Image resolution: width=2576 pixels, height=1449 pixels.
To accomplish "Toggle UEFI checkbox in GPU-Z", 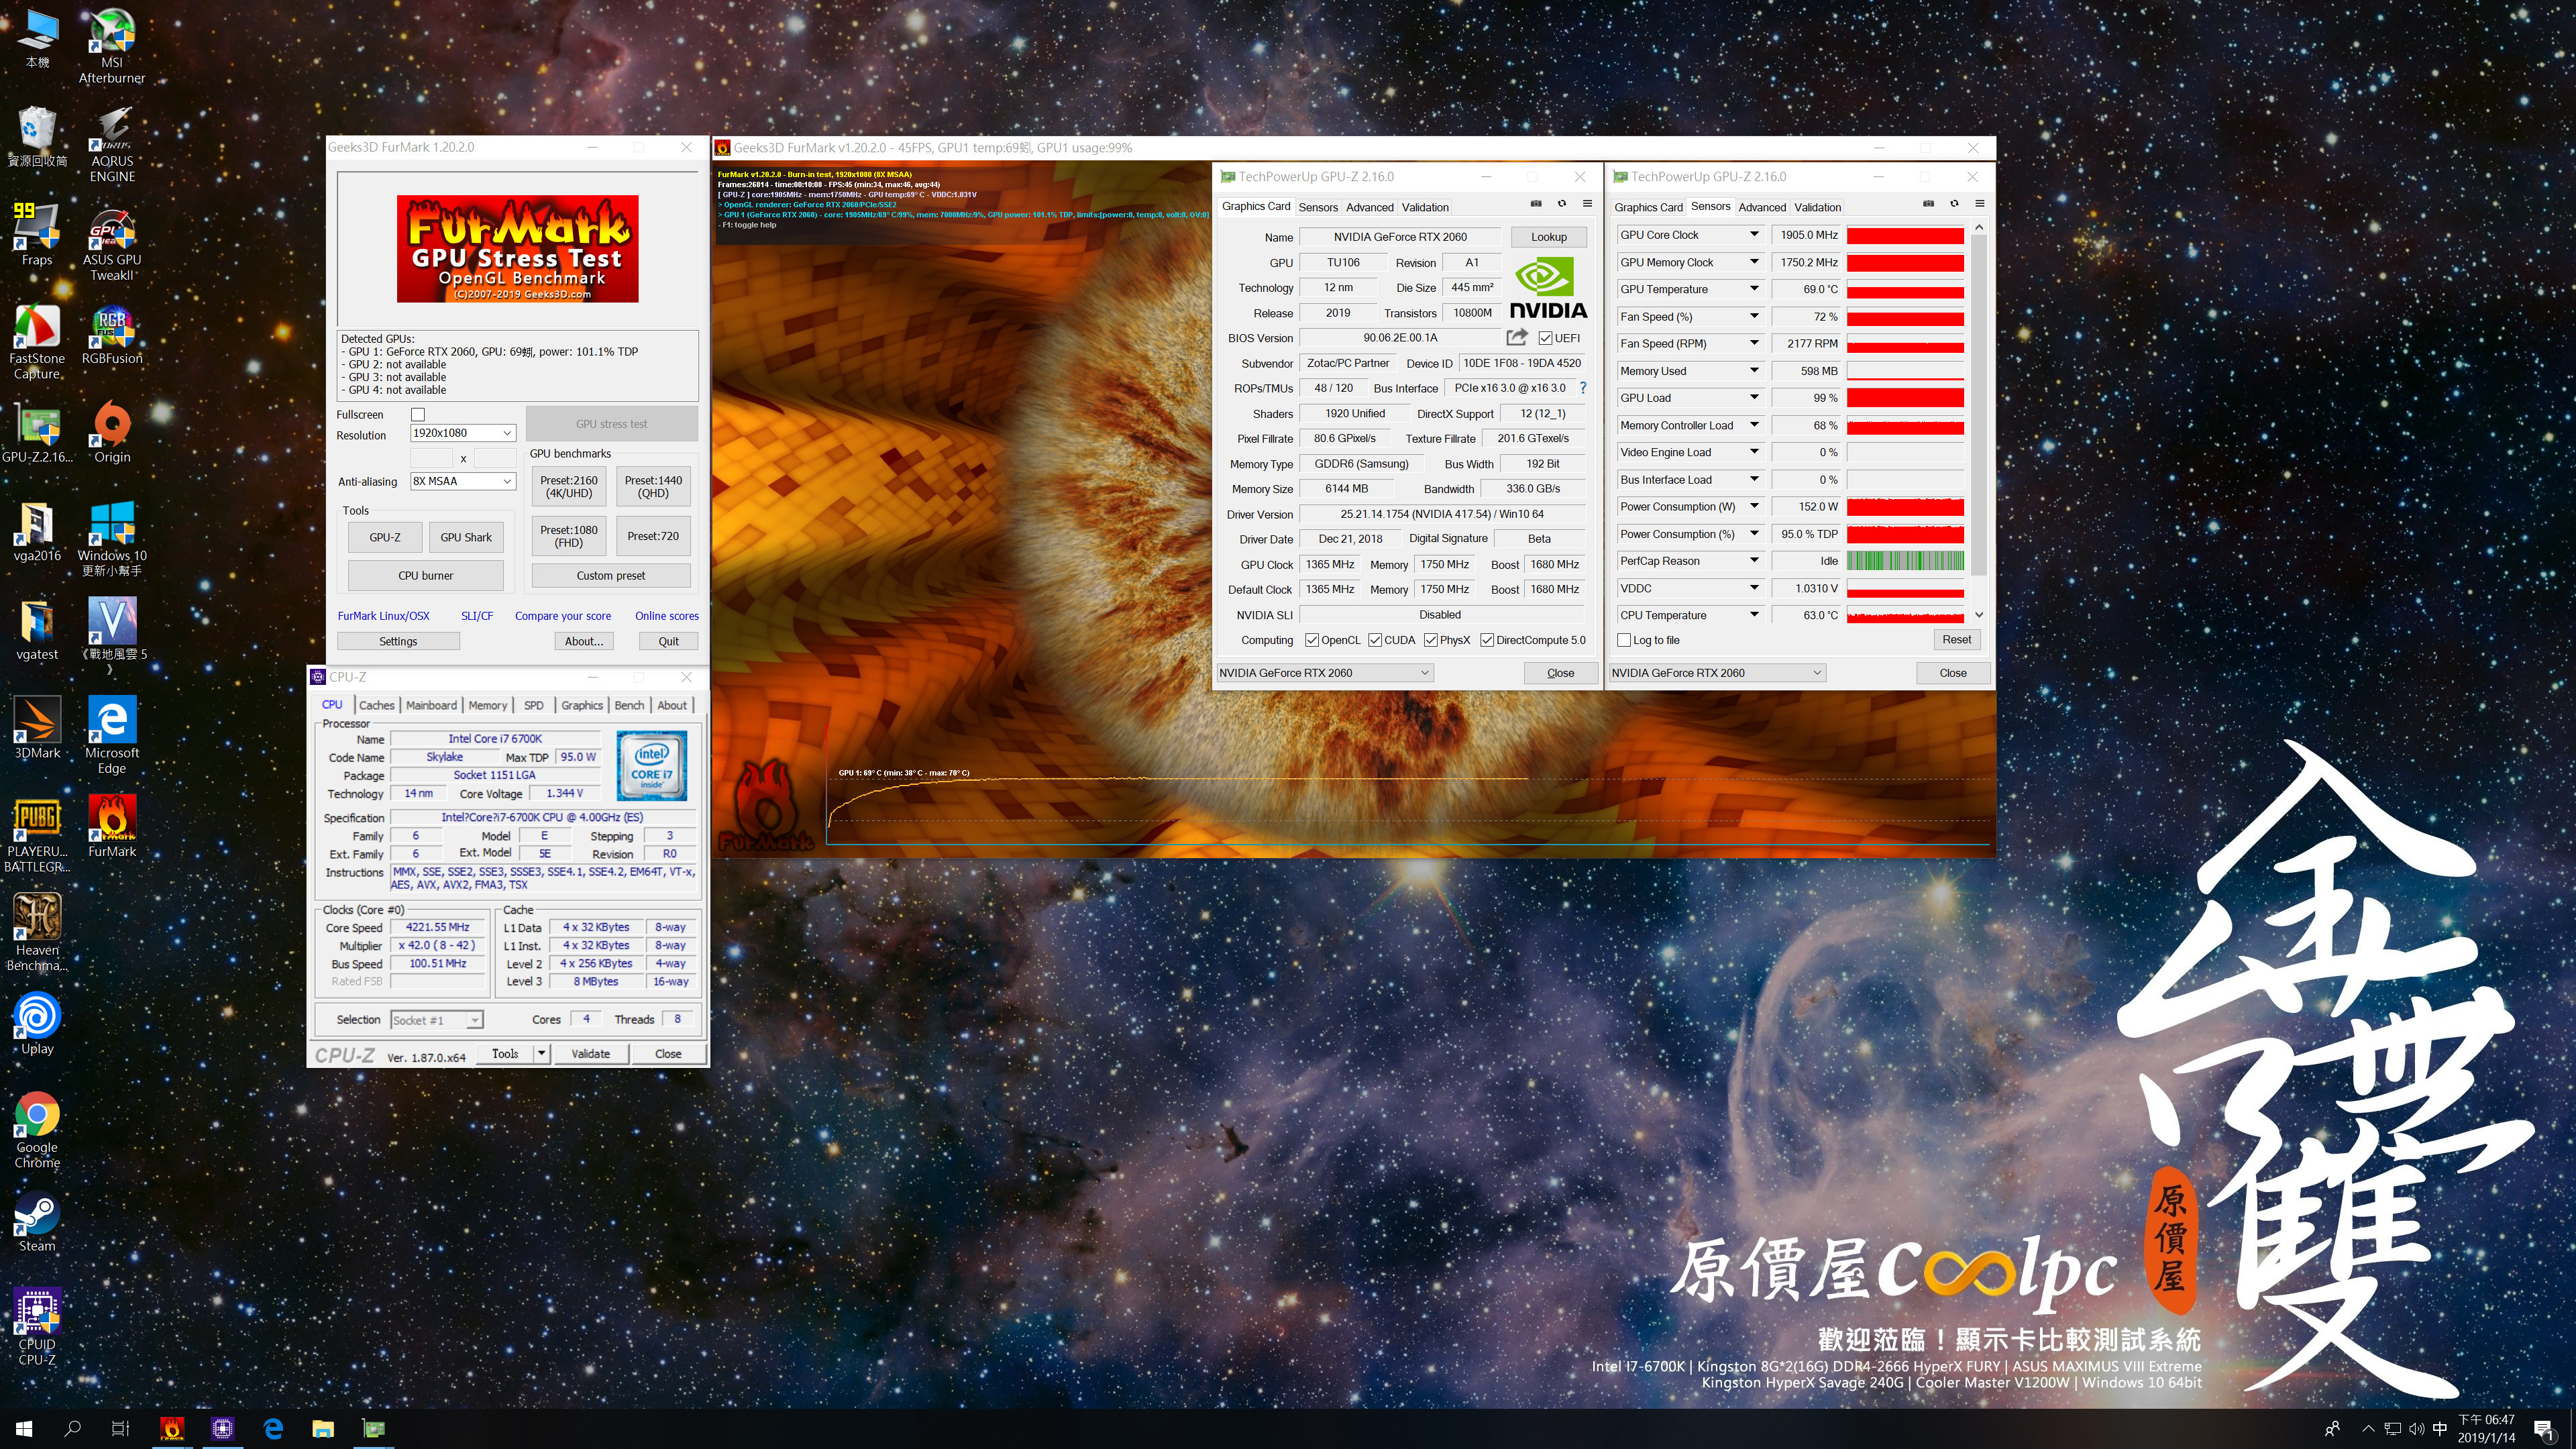I will point(1545,338).
